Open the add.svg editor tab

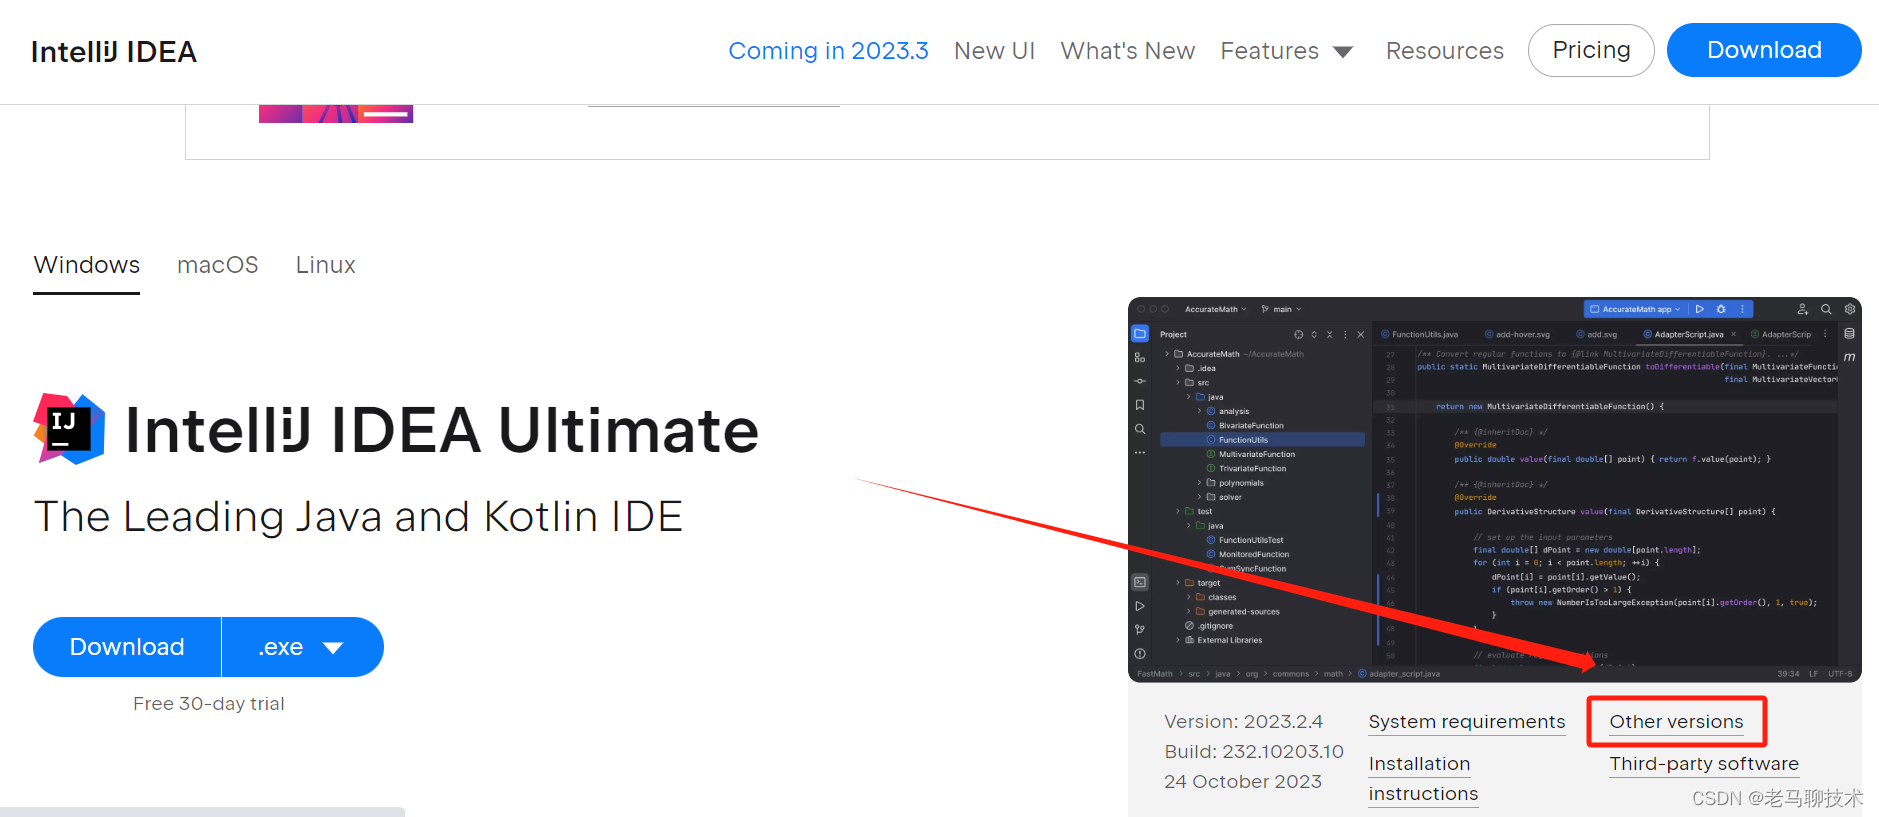tap(1596, 334)
